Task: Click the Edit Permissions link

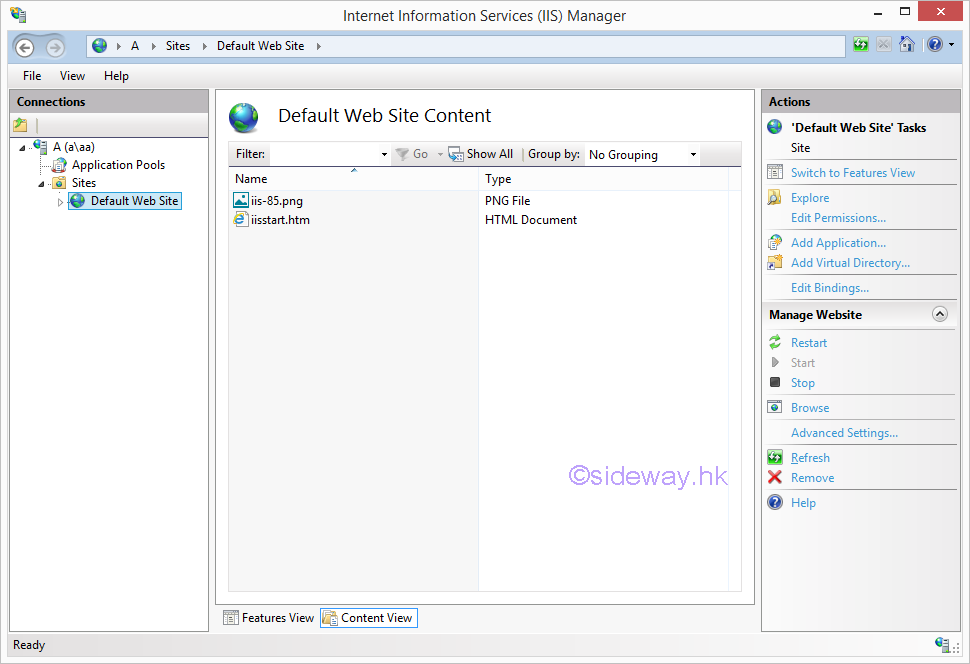Action: (838, 218)
